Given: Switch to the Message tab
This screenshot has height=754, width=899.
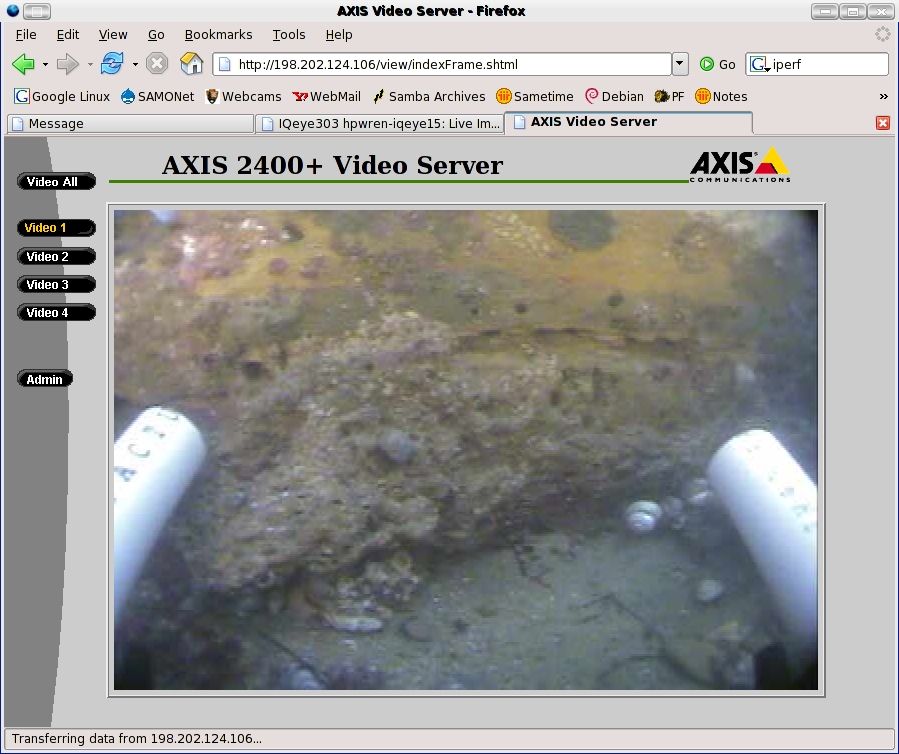Looking at the screenshot, I should [x=131, y=124].
